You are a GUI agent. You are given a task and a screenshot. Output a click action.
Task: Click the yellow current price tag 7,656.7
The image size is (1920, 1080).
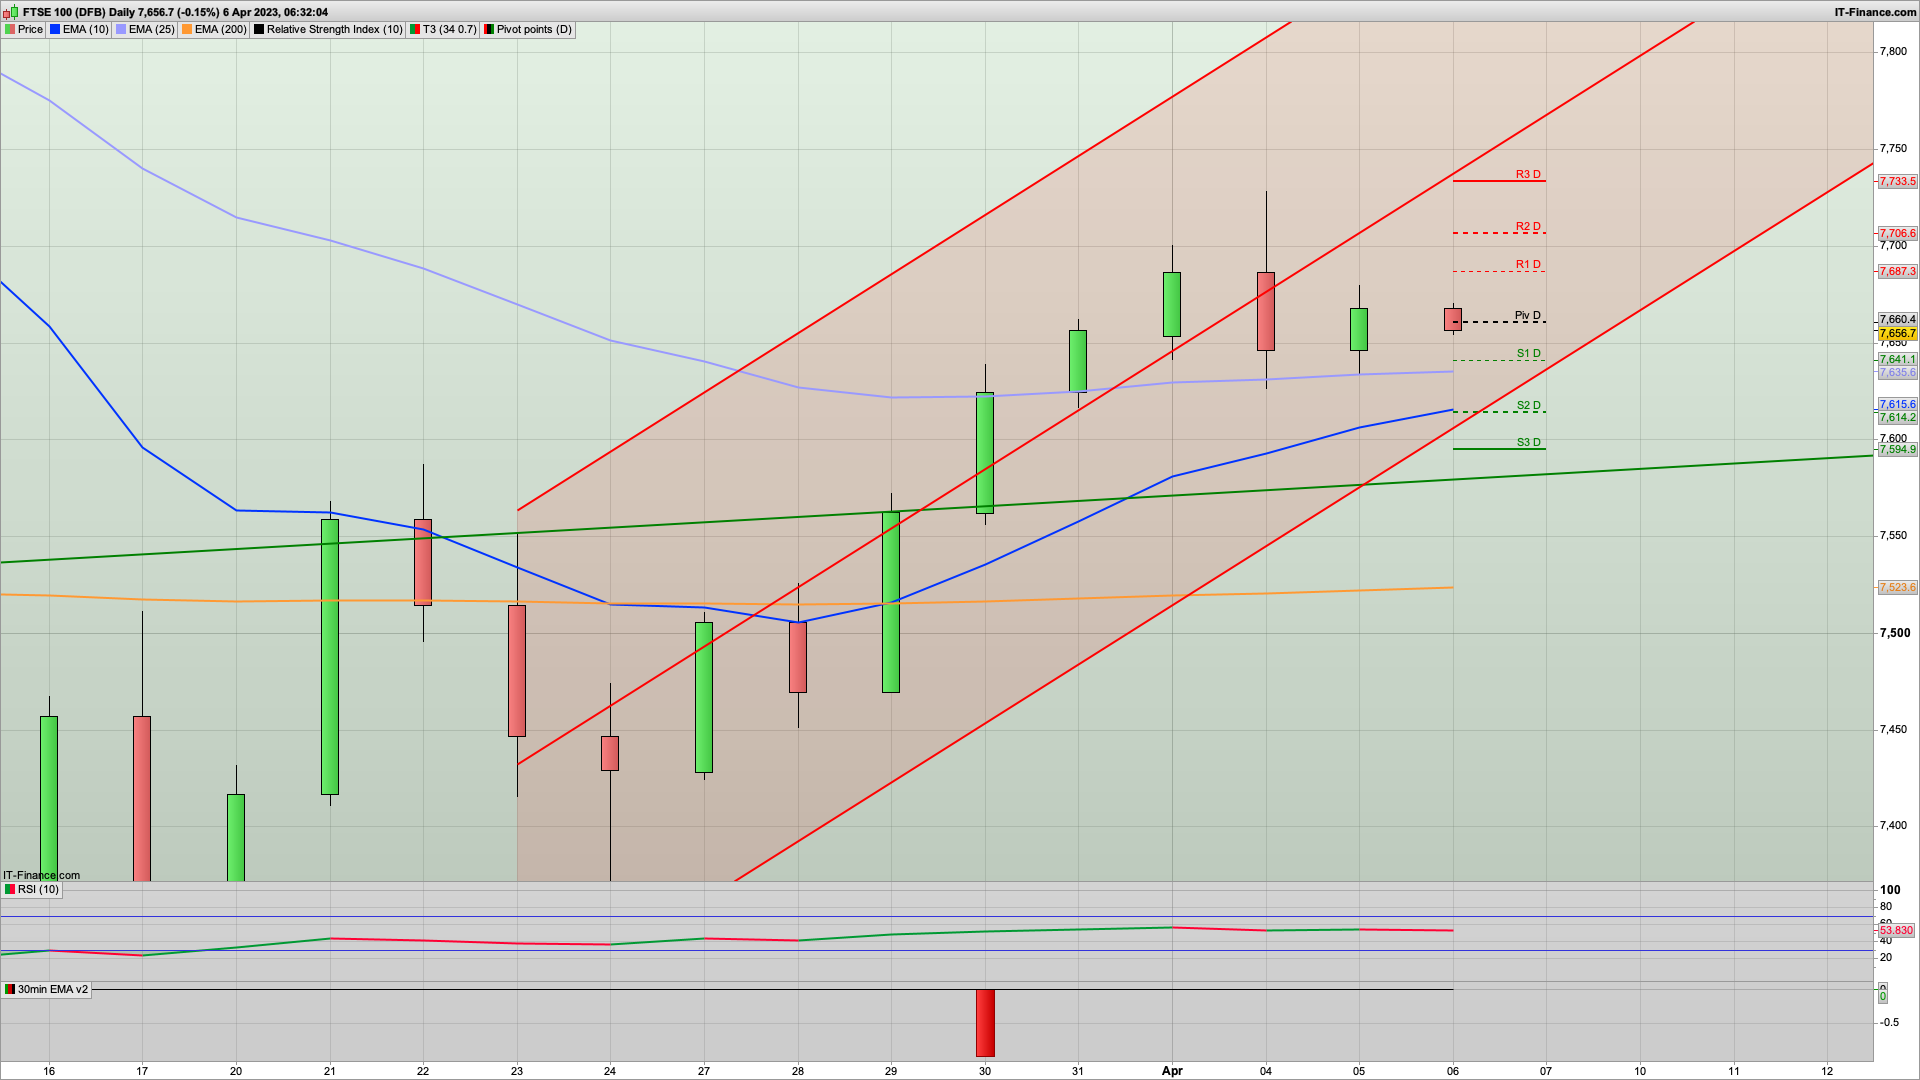[1897, 334]
